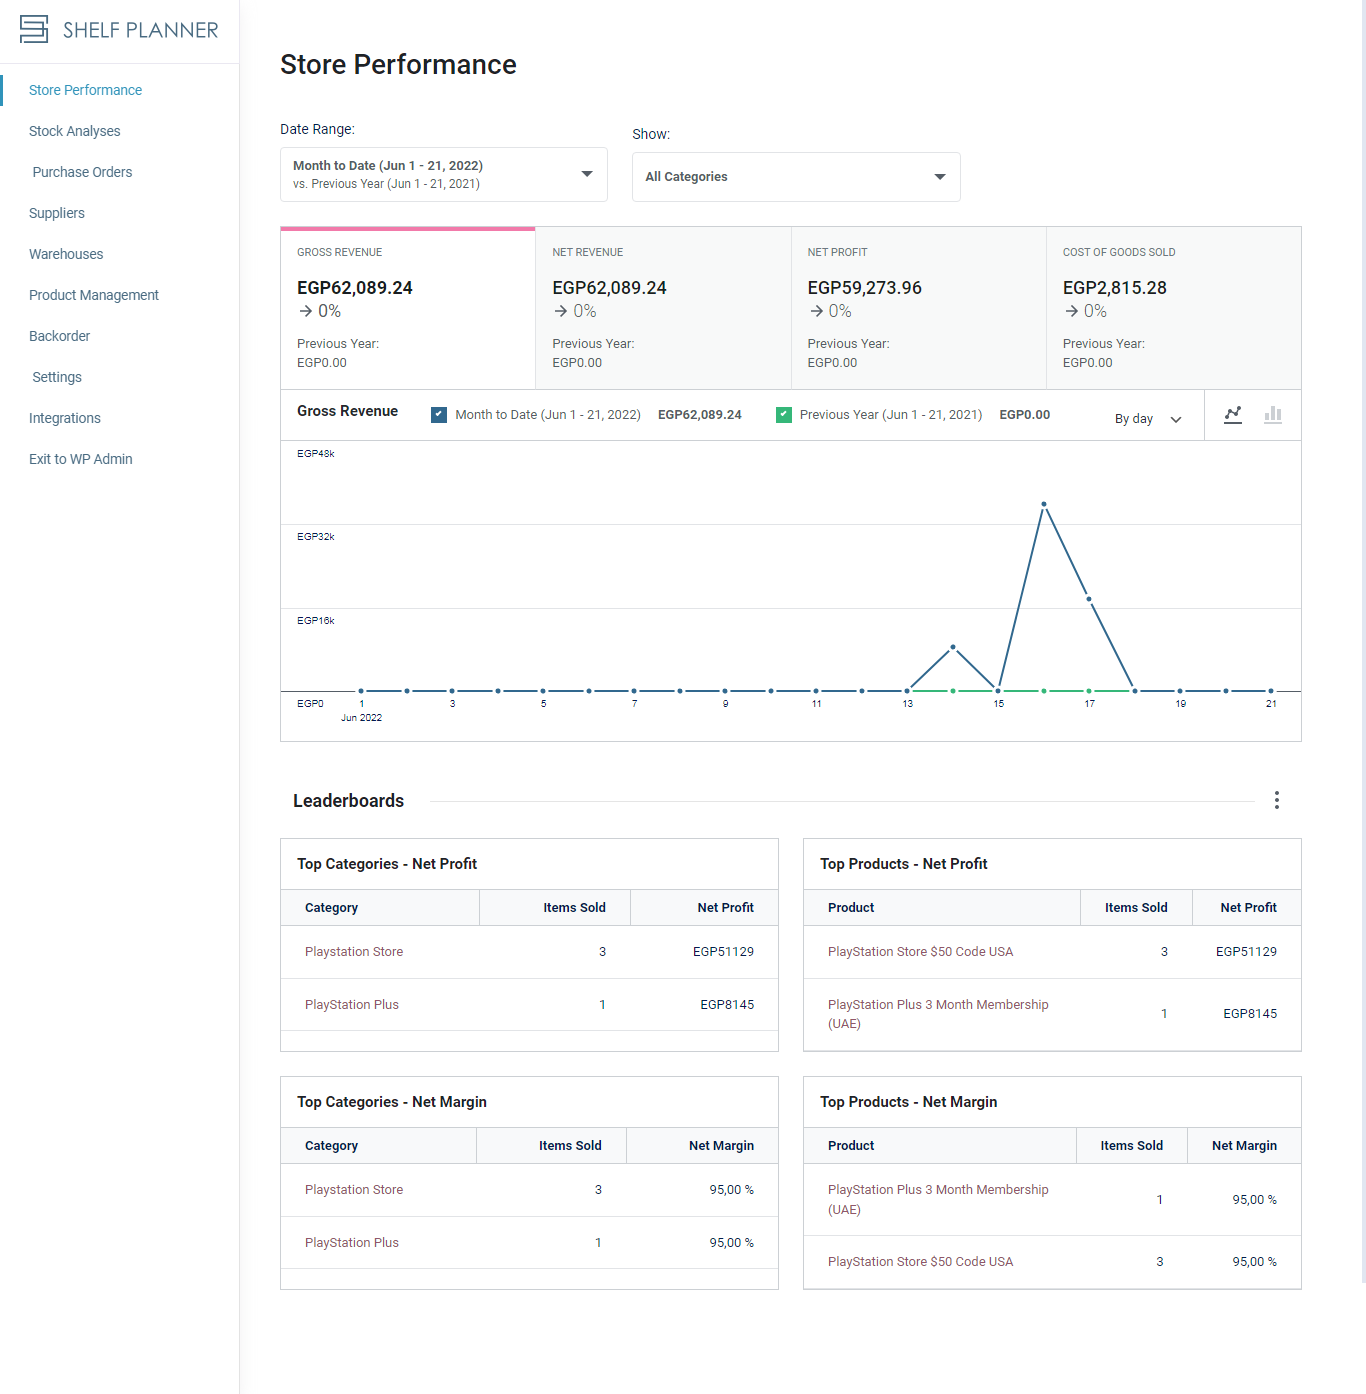Switch to line chart view
This screenshot has width=1366, height=1394.
[x=1233, y=415]
